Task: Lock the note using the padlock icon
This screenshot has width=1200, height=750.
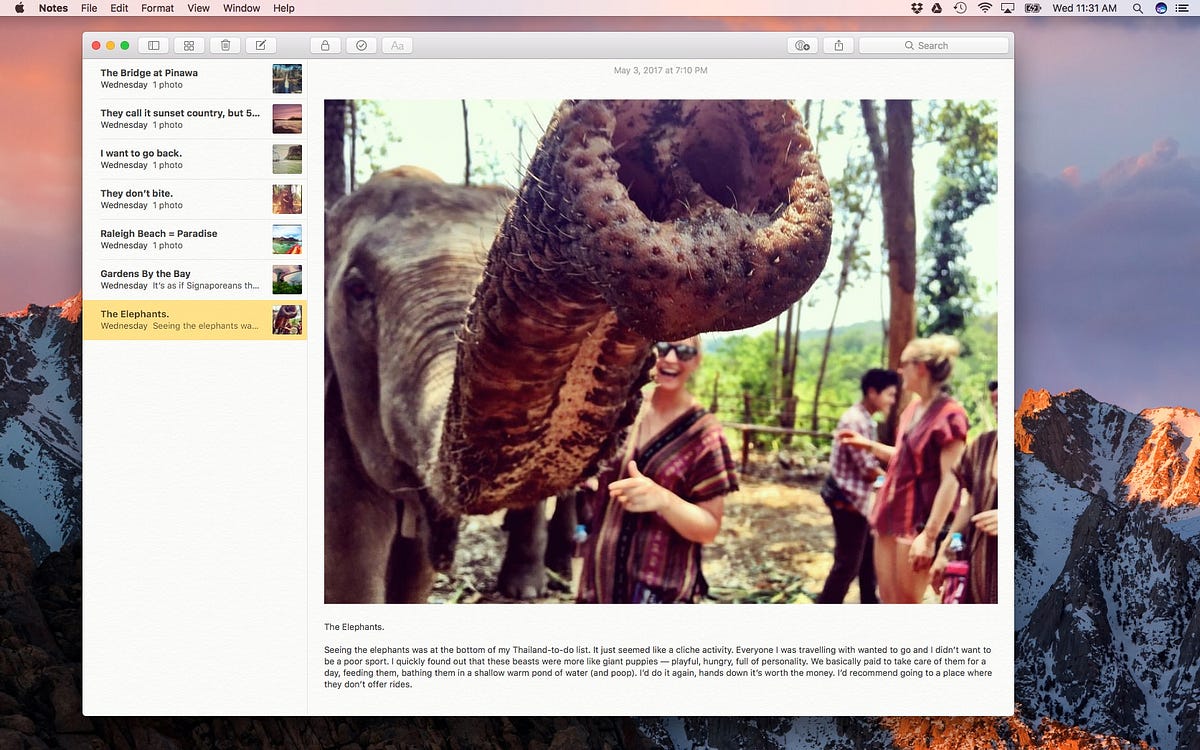Action: (x=325, y=45)
